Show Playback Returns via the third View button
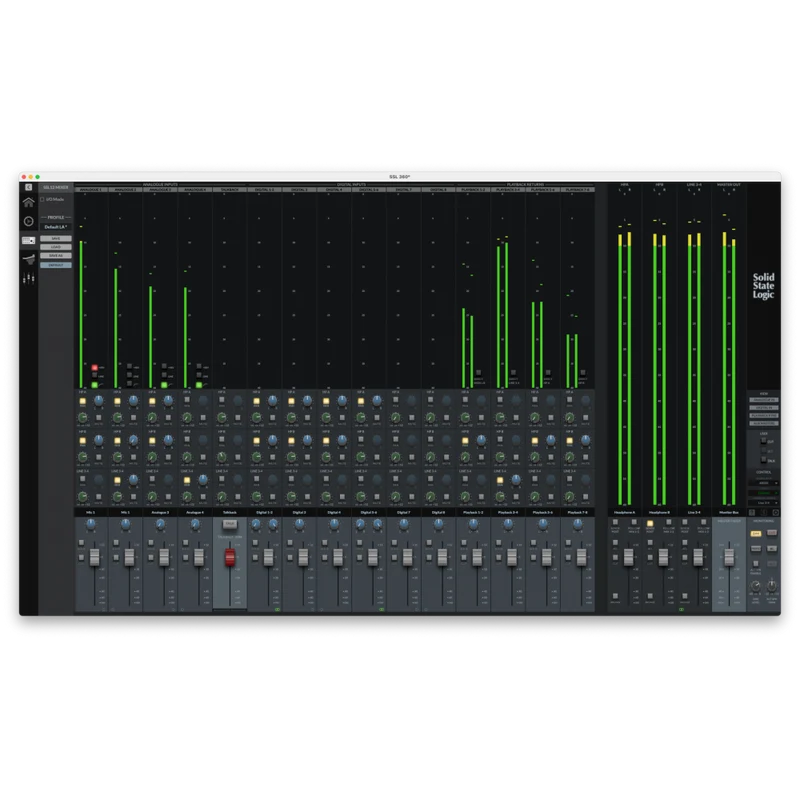Image resolution: width=800 pixels, height=800 pixels. point(764,415)
